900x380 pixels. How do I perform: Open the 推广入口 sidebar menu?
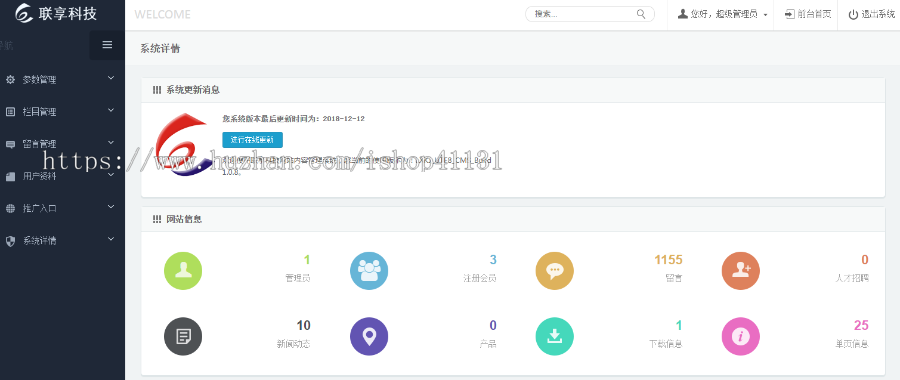click(62, 208)
